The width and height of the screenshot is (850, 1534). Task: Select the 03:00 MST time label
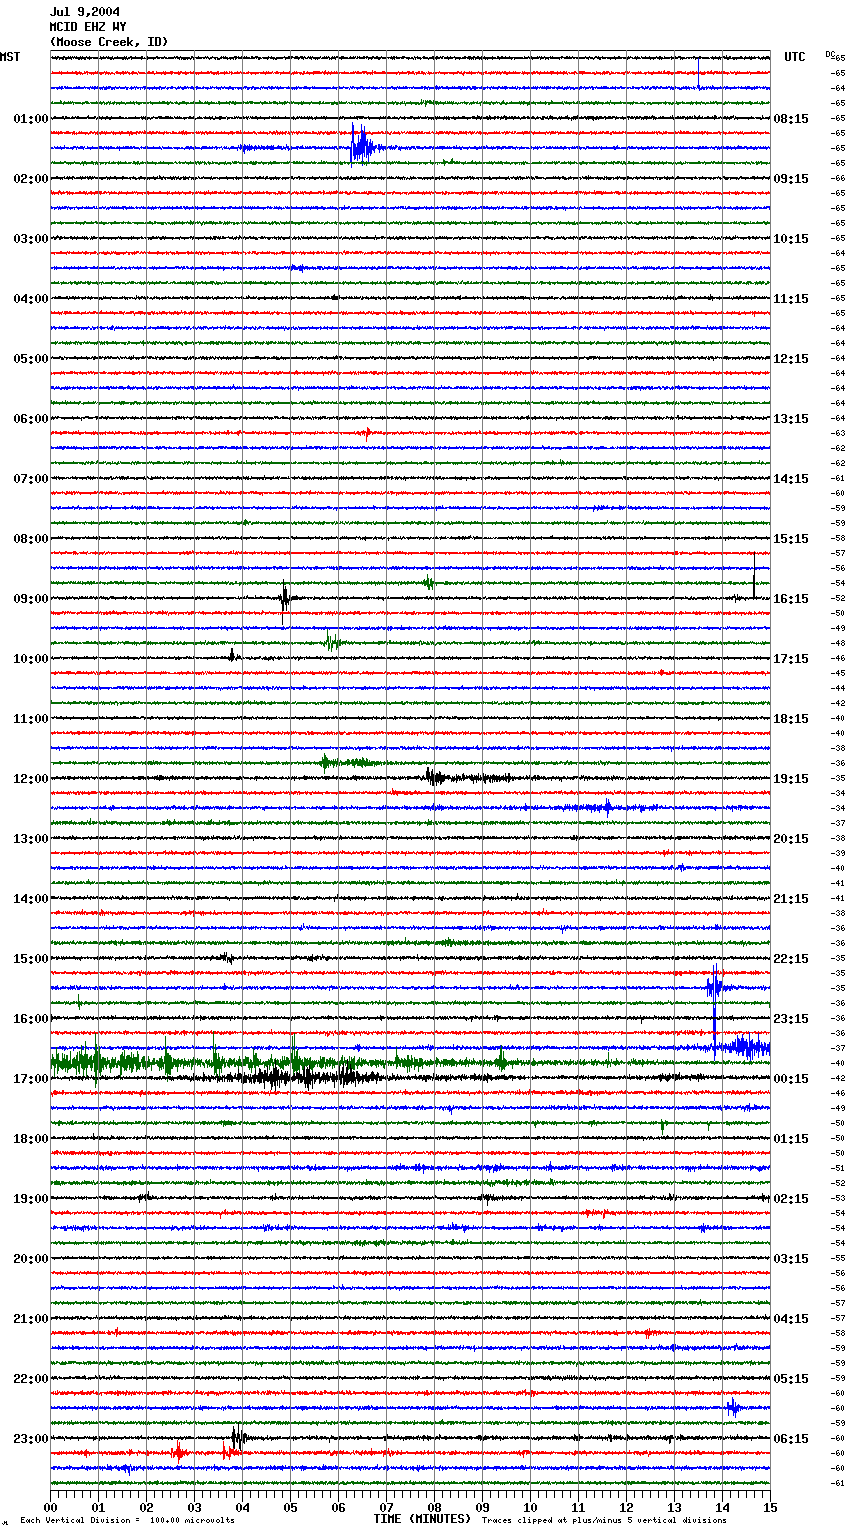pyautogui.click(x=31, y=239)
